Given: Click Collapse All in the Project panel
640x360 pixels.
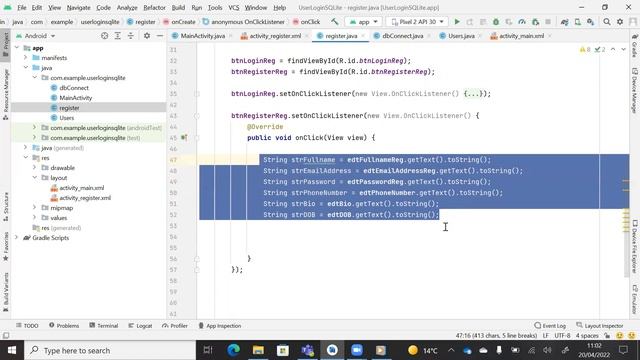Looking at the screenshot, I should click(131, 36).
